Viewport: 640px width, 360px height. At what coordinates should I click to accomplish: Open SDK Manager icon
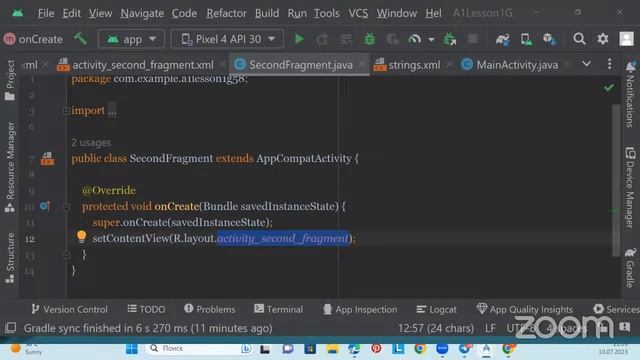pyautogui.click(x=549, y=39)
